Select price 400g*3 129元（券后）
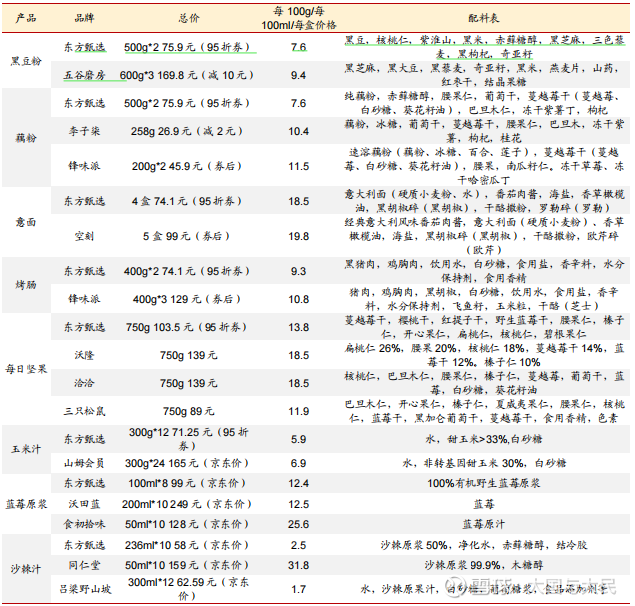The width and height of the screenshot is (635, 606). pyautogui.click(x=187, y=299)
